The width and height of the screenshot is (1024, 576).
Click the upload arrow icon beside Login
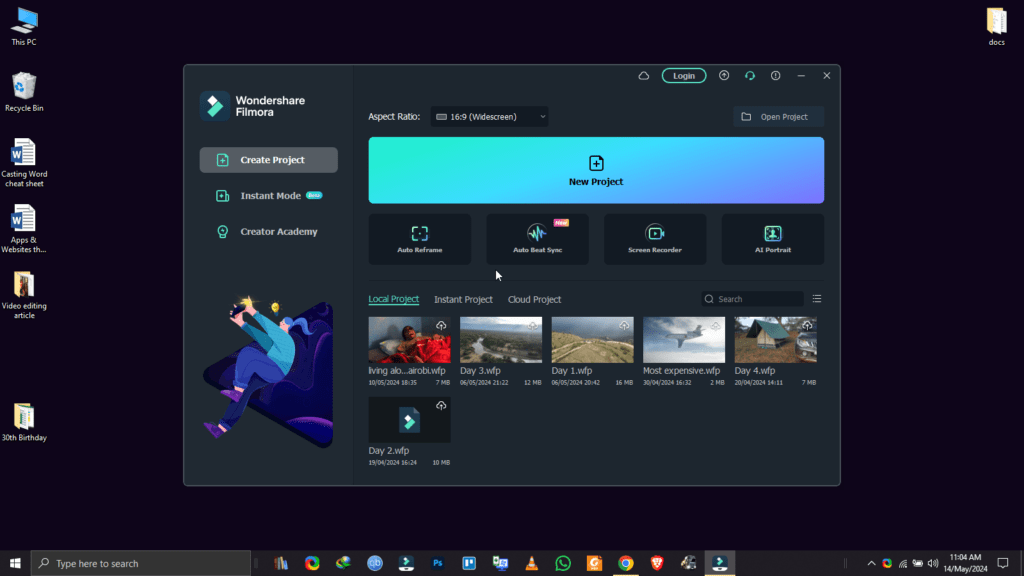click(x=724, y=76)
